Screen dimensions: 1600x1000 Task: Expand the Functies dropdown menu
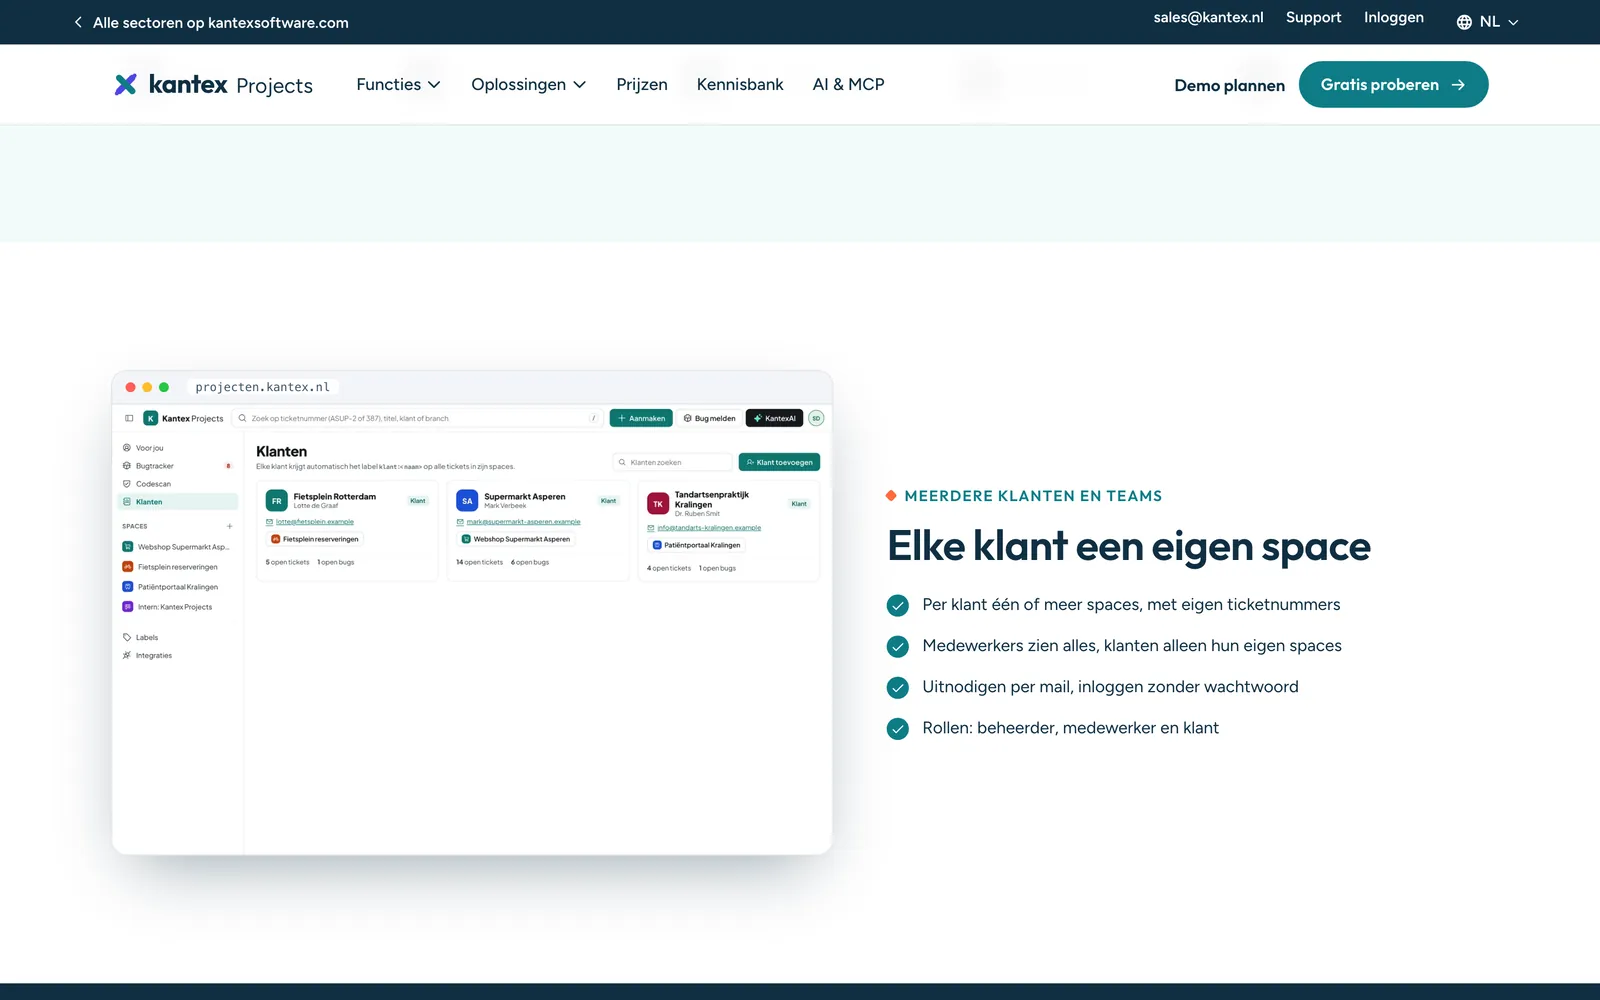398,85
